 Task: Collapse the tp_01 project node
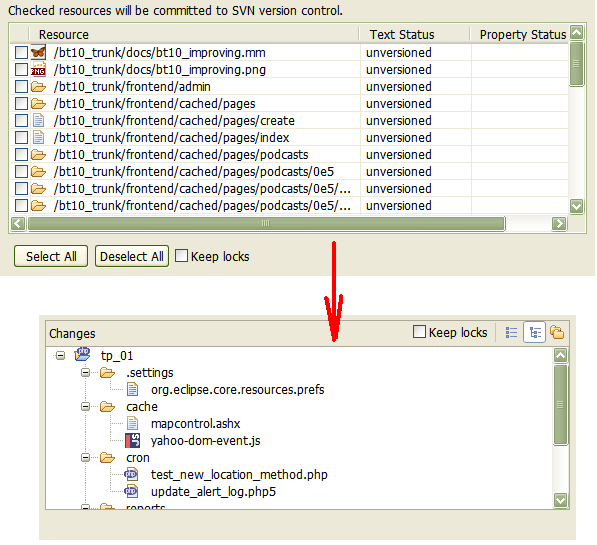(x=60, y=356)
